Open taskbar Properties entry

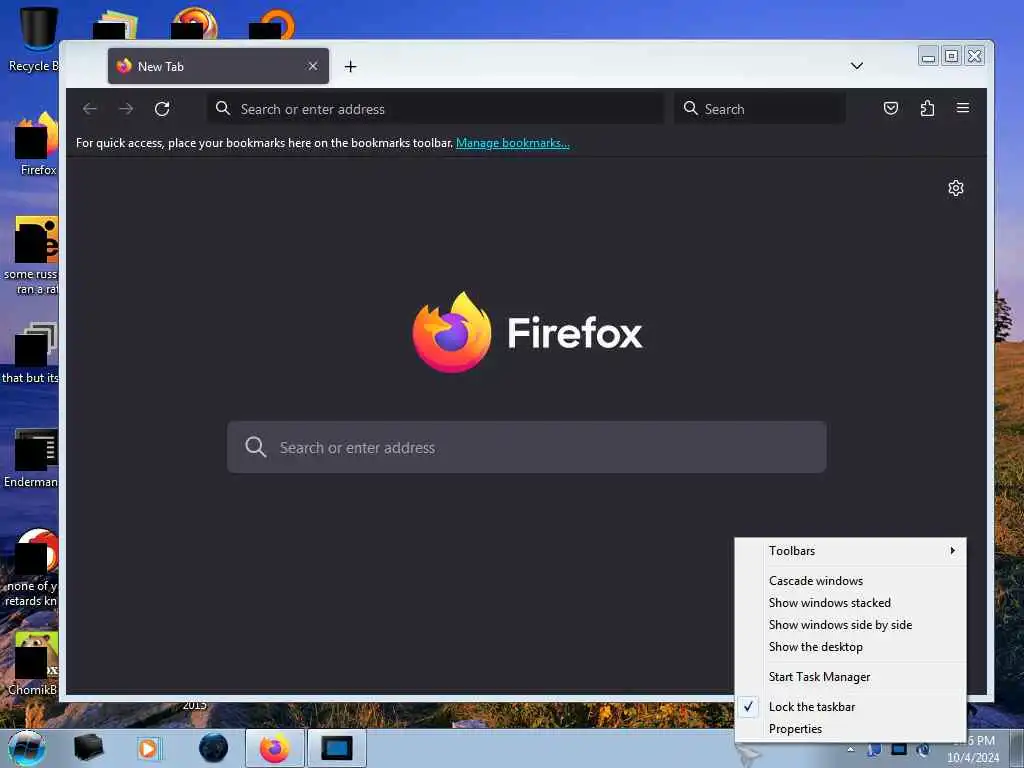pyautogui.click(x=850, y=729)
